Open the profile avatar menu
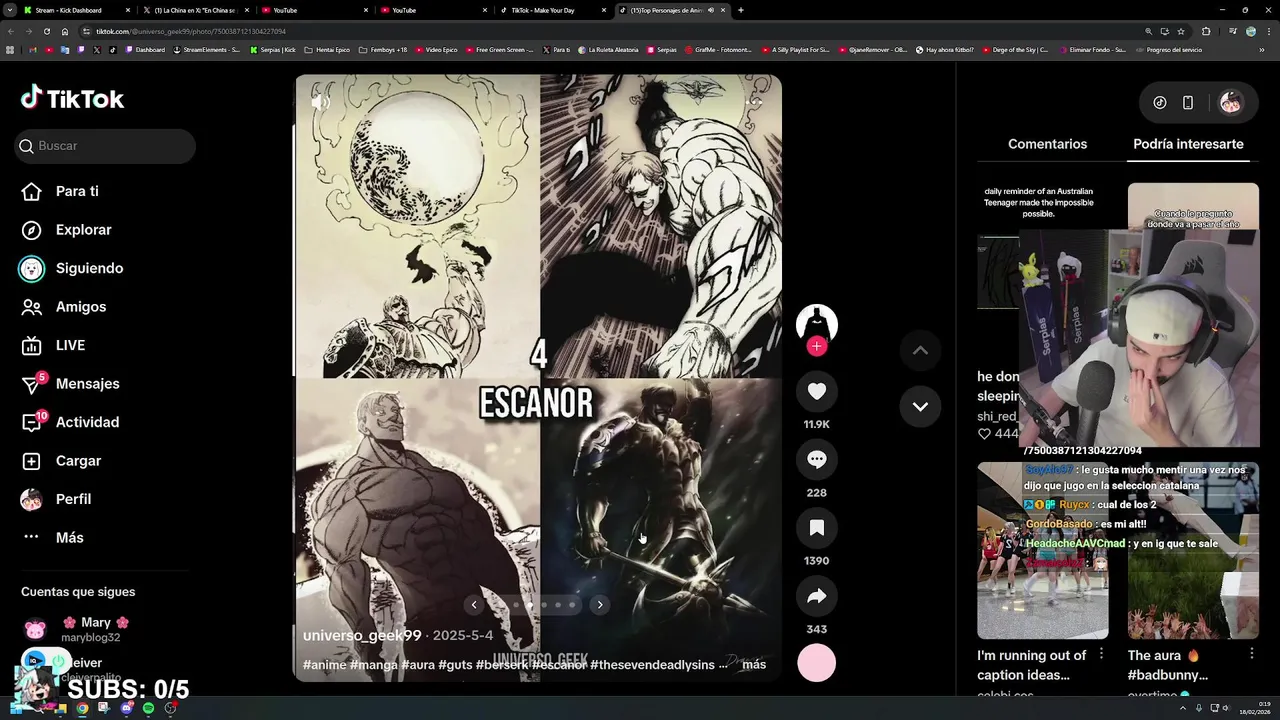The width and height of the screenshot is (1280, 720). click(x=1231, y=102)
